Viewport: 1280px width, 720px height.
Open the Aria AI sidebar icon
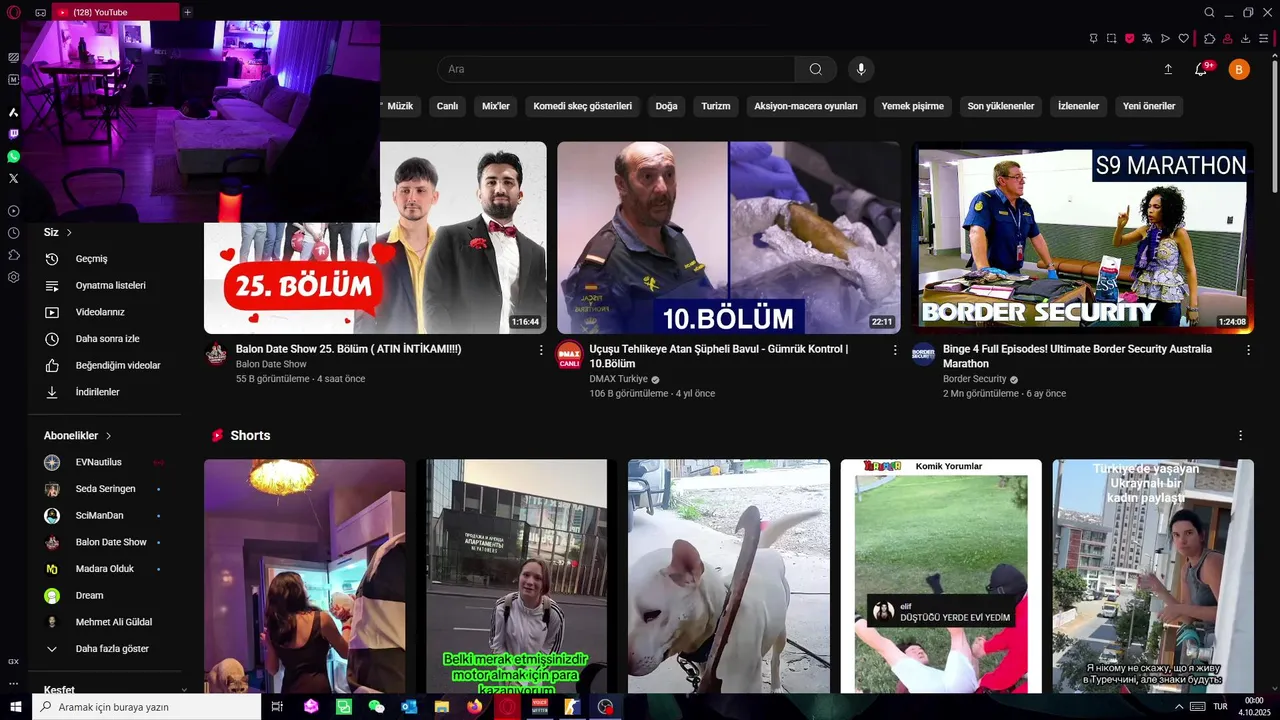tap(13, 112)
